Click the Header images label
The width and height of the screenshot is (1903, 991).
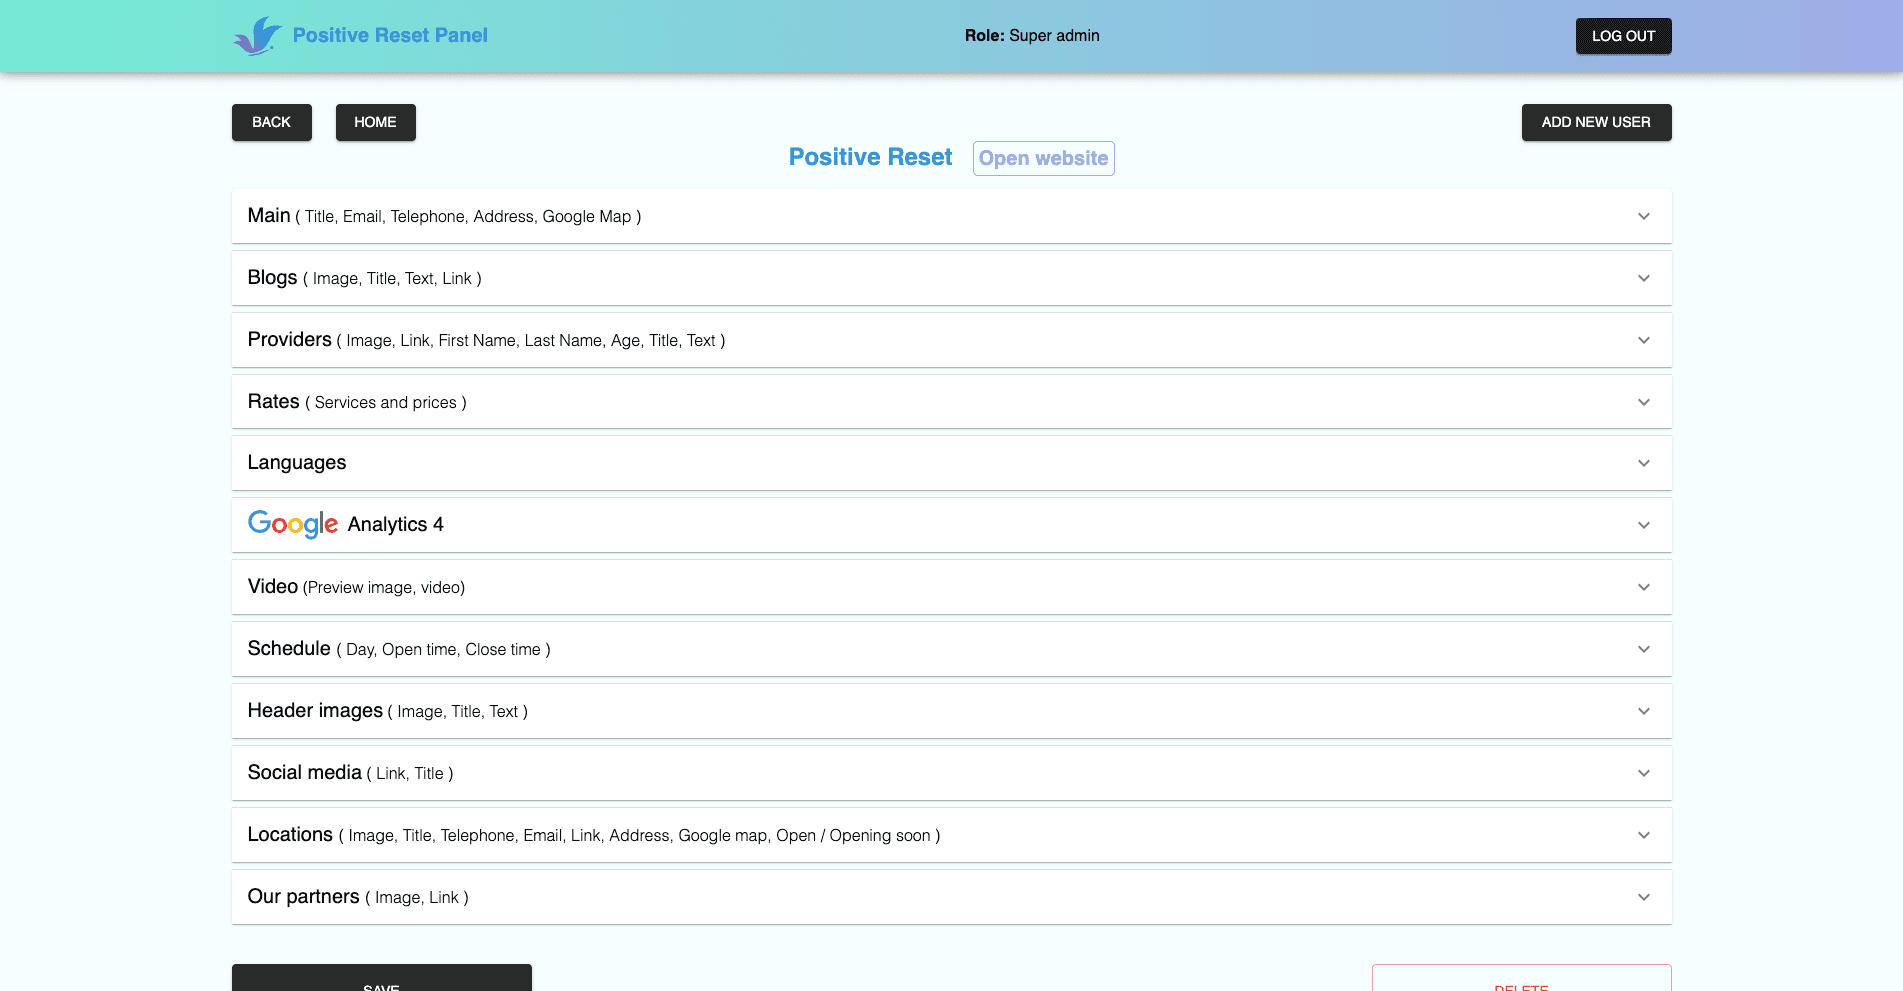[x=315, y=711]
